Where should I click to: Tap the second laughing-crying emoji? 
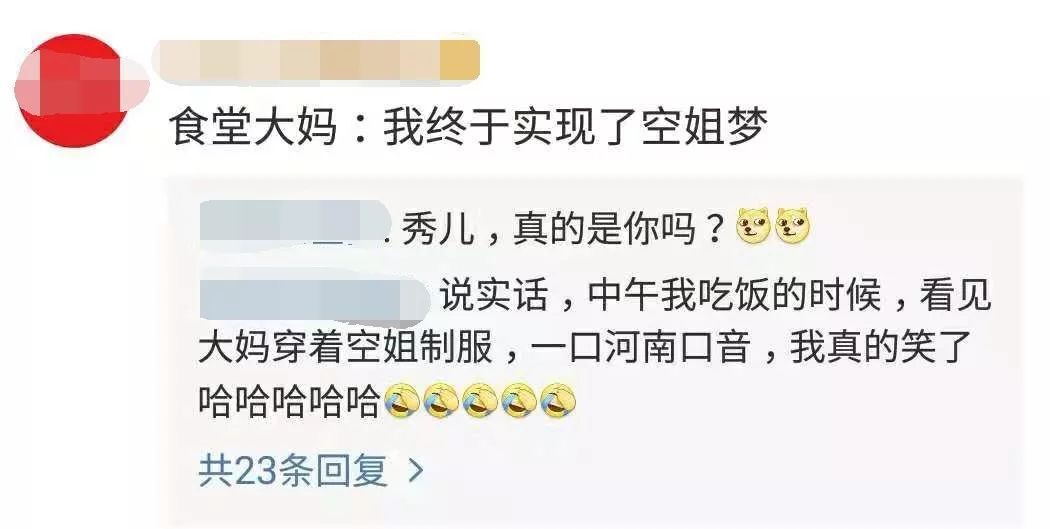(x=441, y=401)
